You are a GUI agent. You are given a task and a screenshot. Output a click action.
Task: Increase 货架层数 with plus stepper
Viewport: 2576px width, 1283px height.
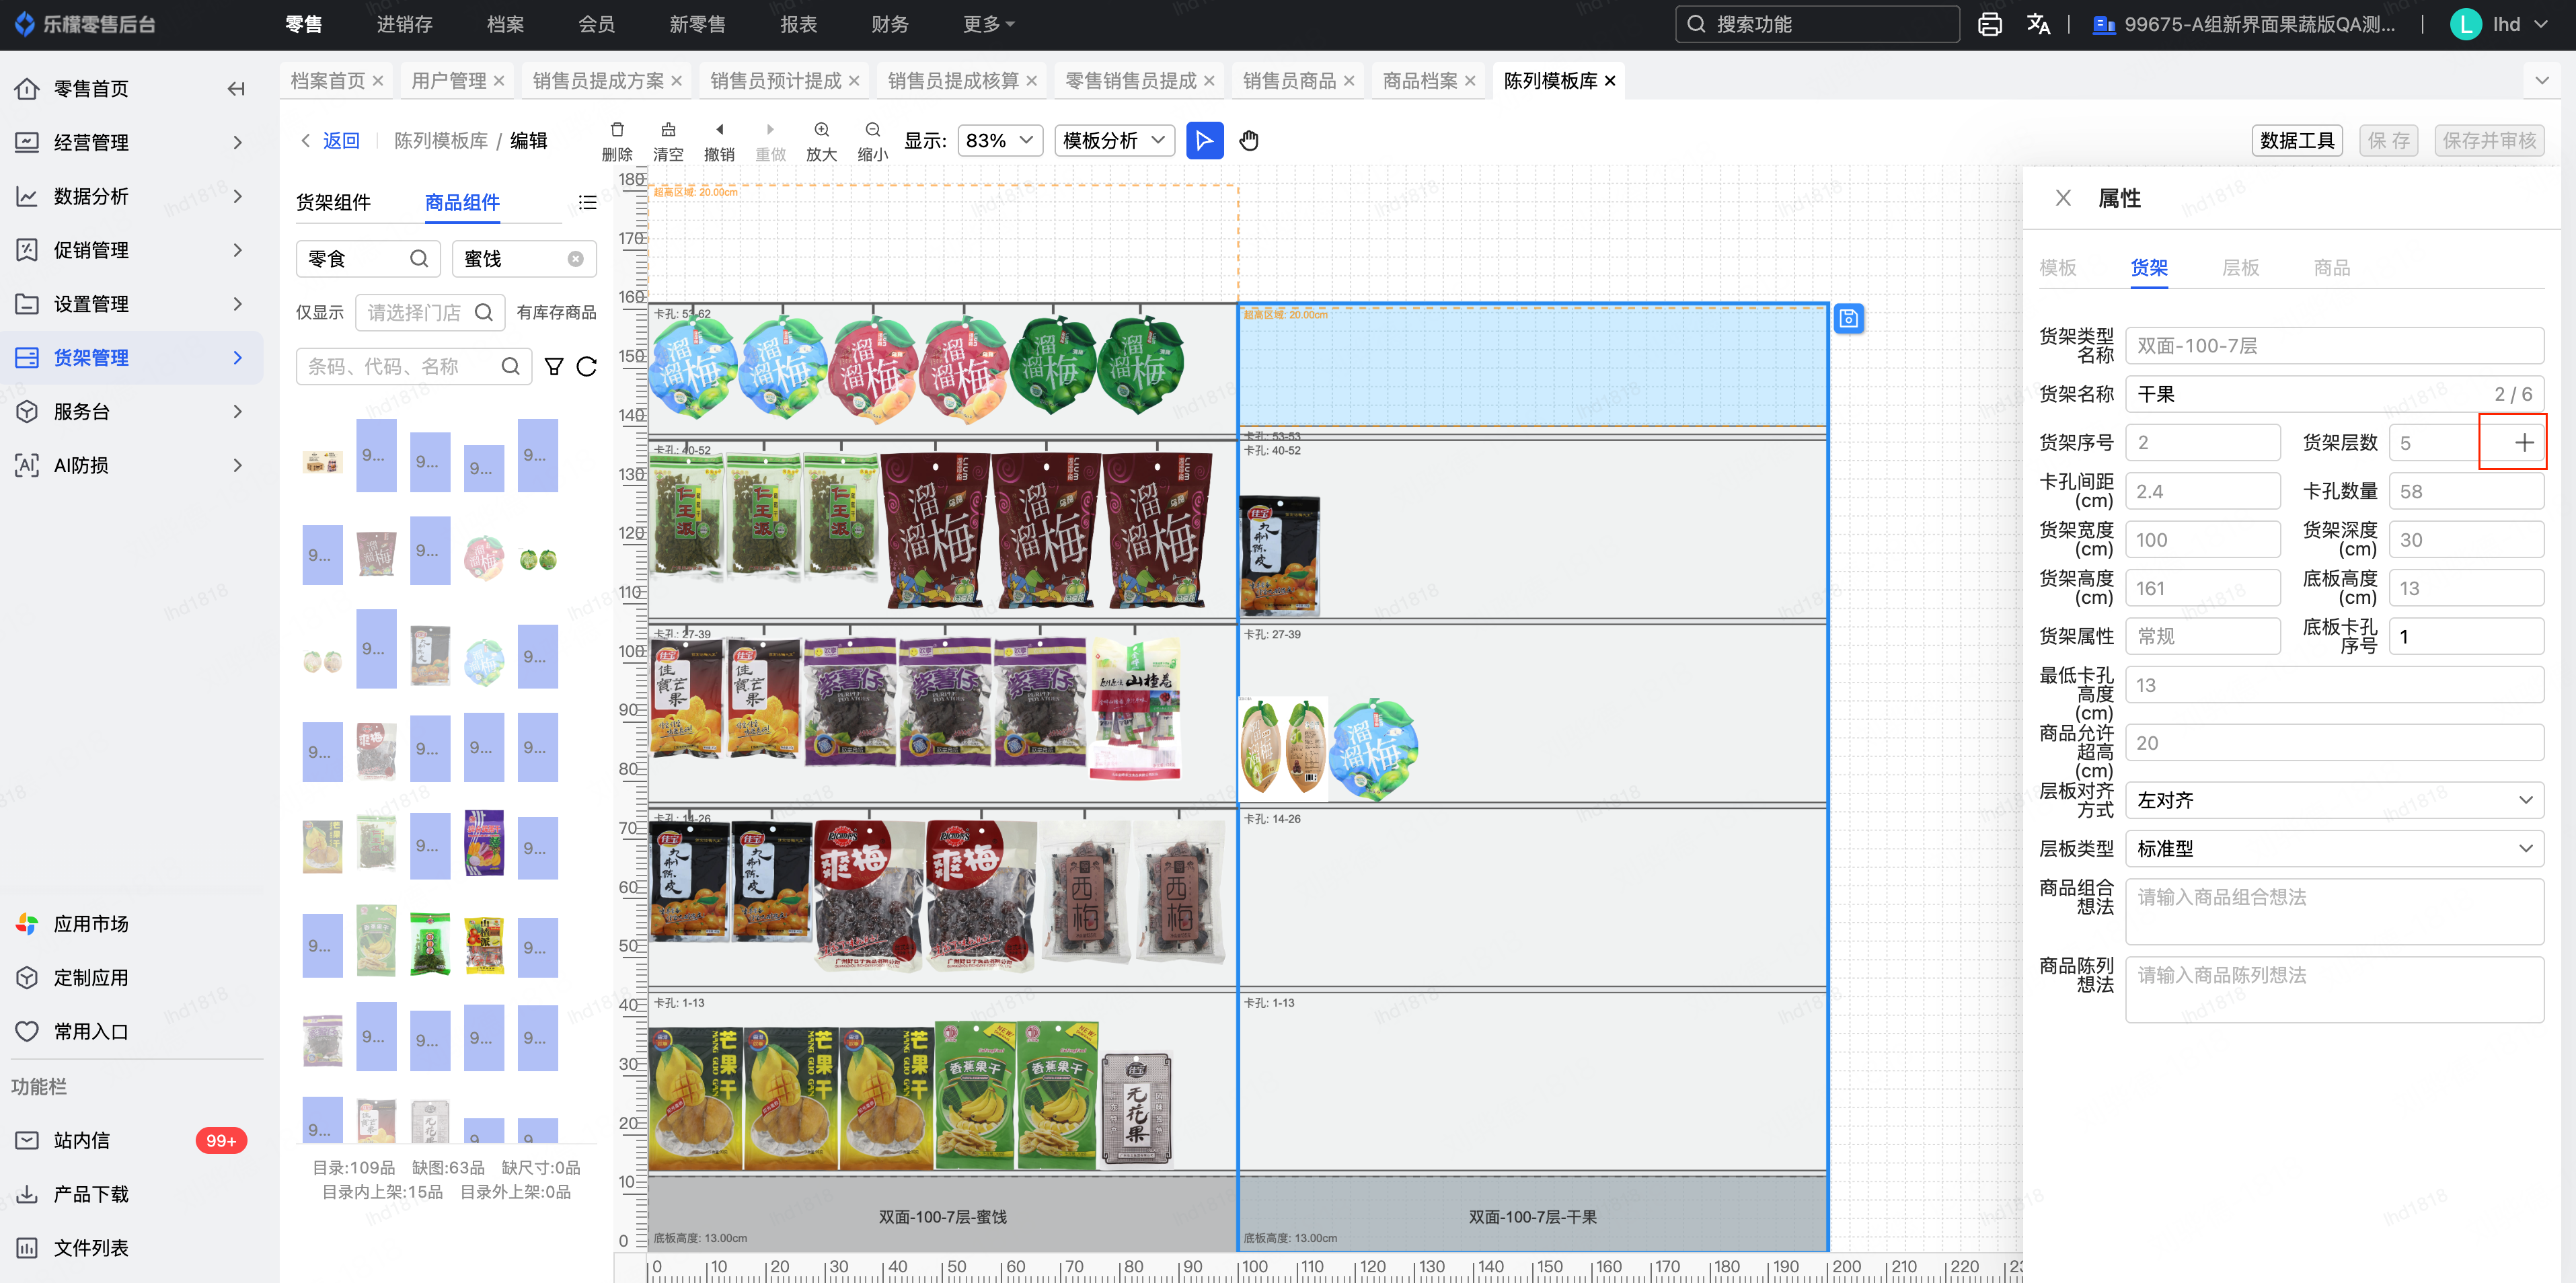tap(2523, 443)
